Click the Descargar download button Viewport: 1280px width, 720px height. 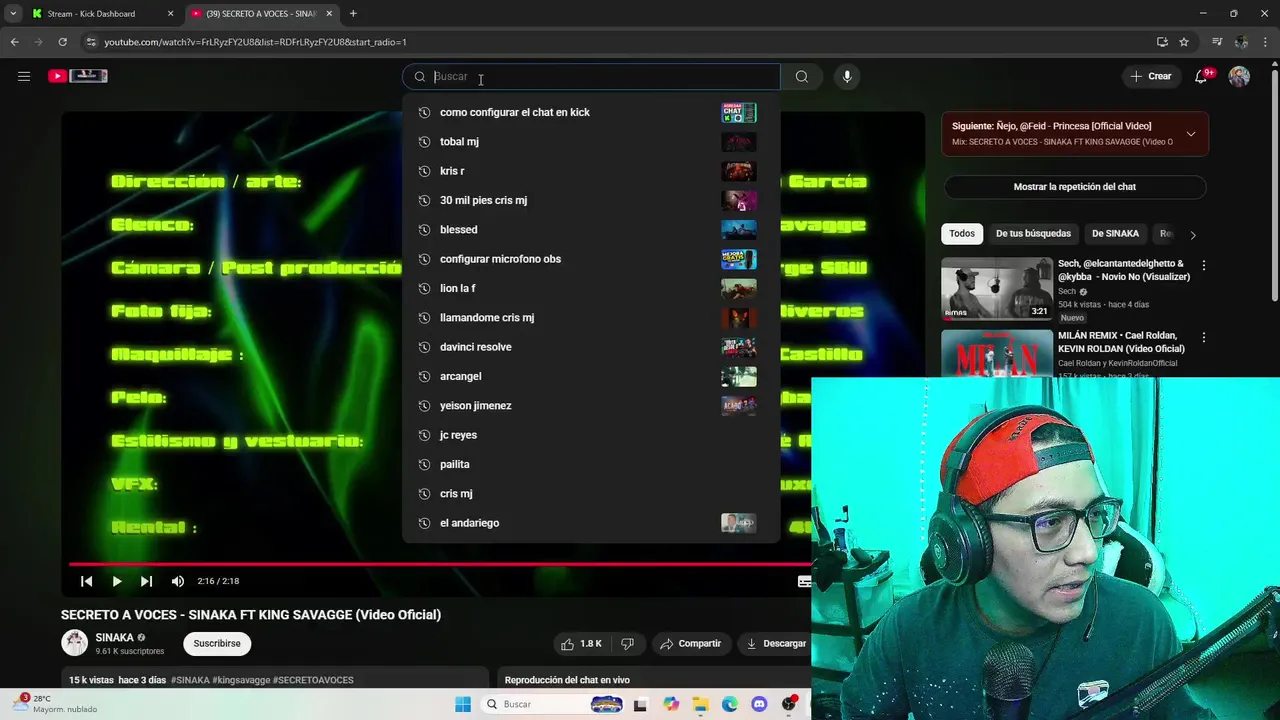coord(776,644)
